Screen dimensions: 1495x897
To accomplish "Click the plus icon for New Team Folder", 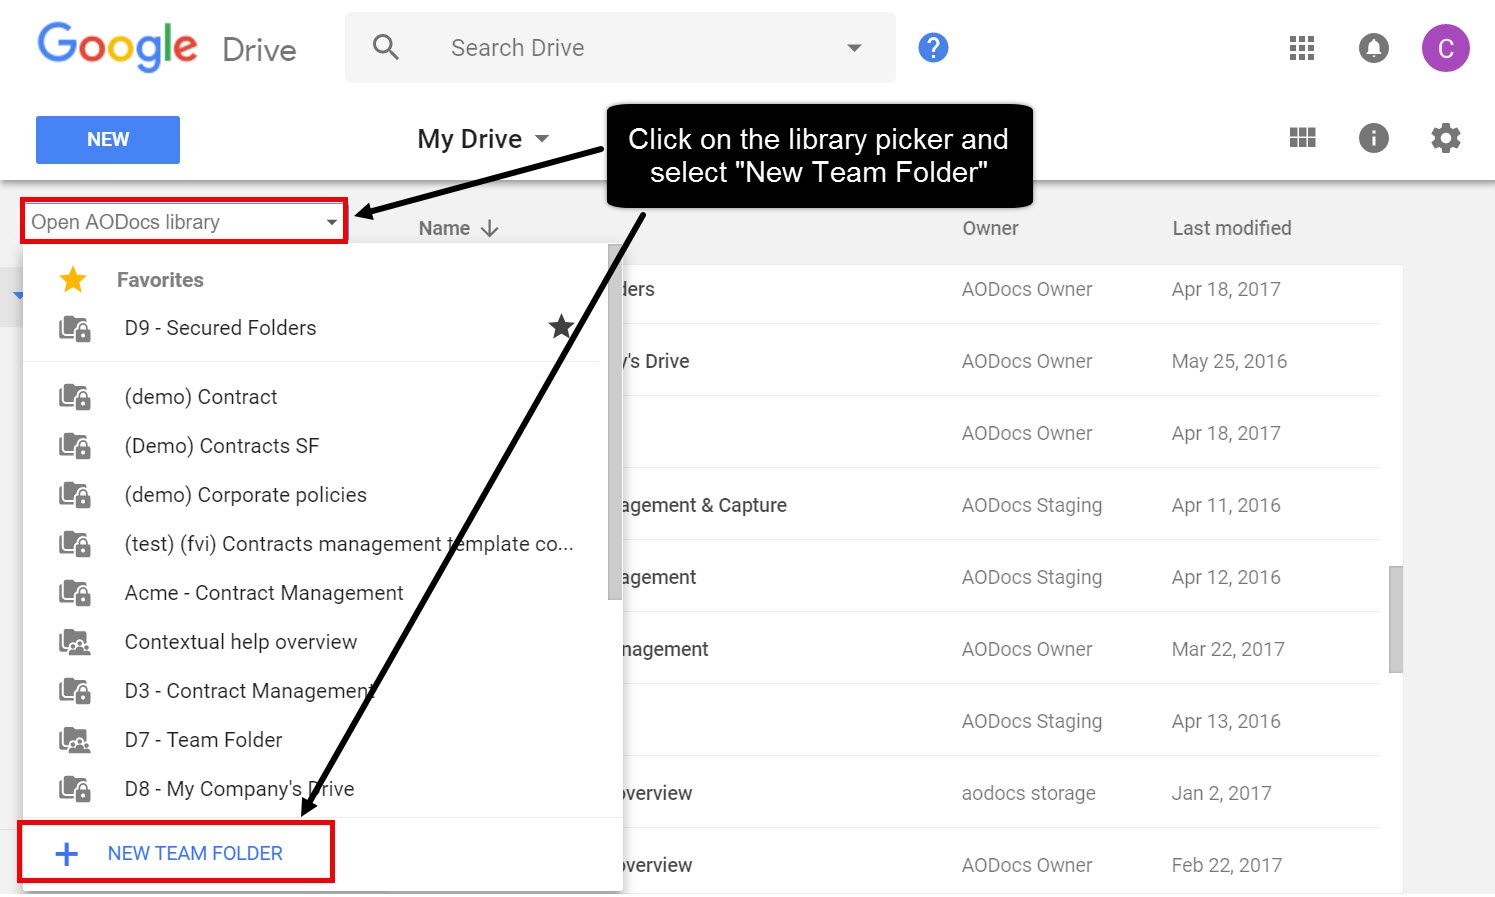I will pos(66,854).
